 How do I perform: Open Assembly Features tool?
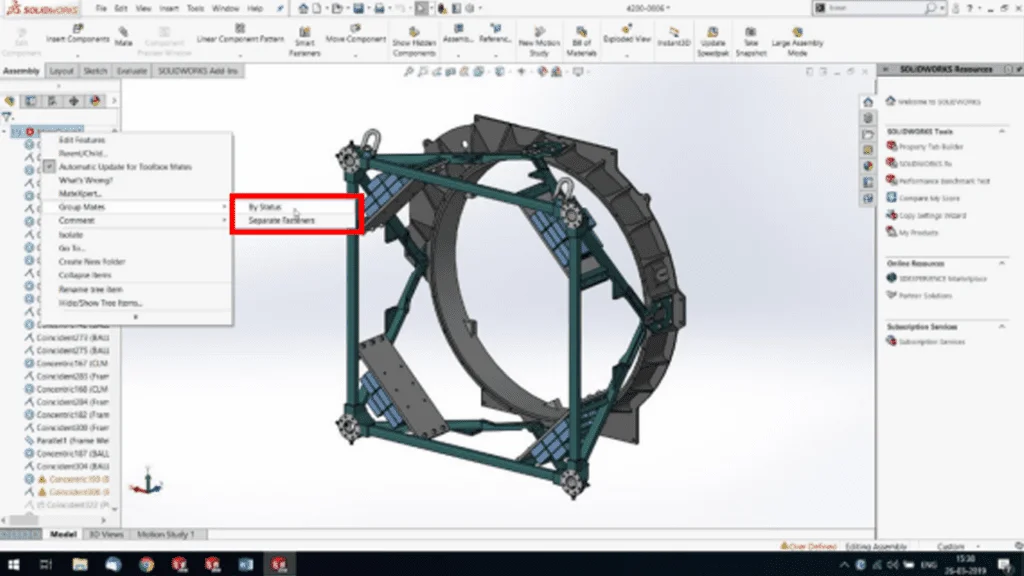coord(458,34)
